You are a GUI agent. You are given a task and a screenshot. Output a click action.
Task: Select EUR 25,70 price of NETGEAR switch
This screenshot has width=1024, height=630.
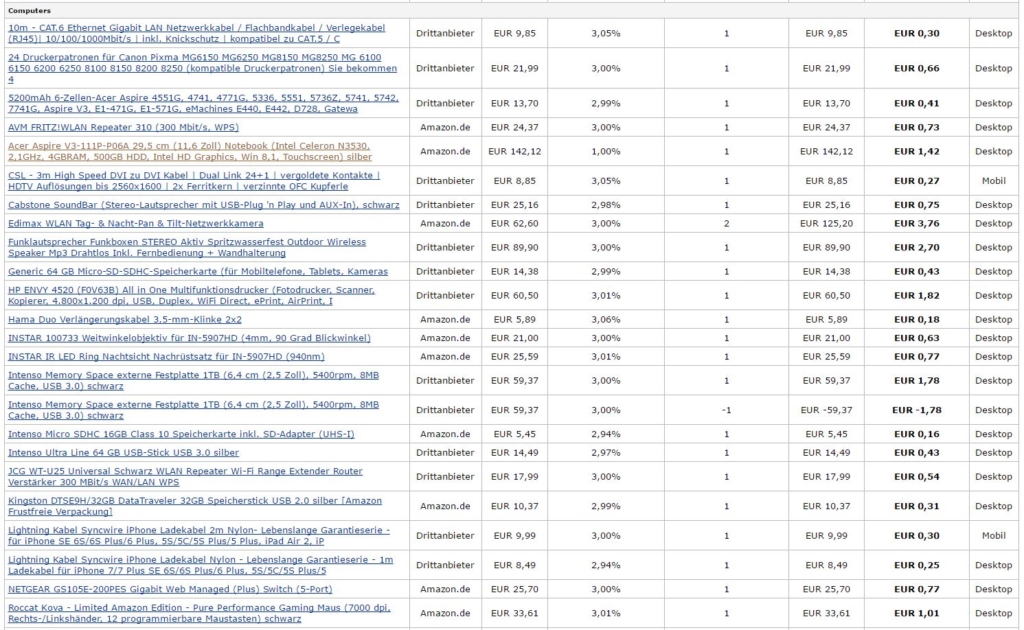515,589
